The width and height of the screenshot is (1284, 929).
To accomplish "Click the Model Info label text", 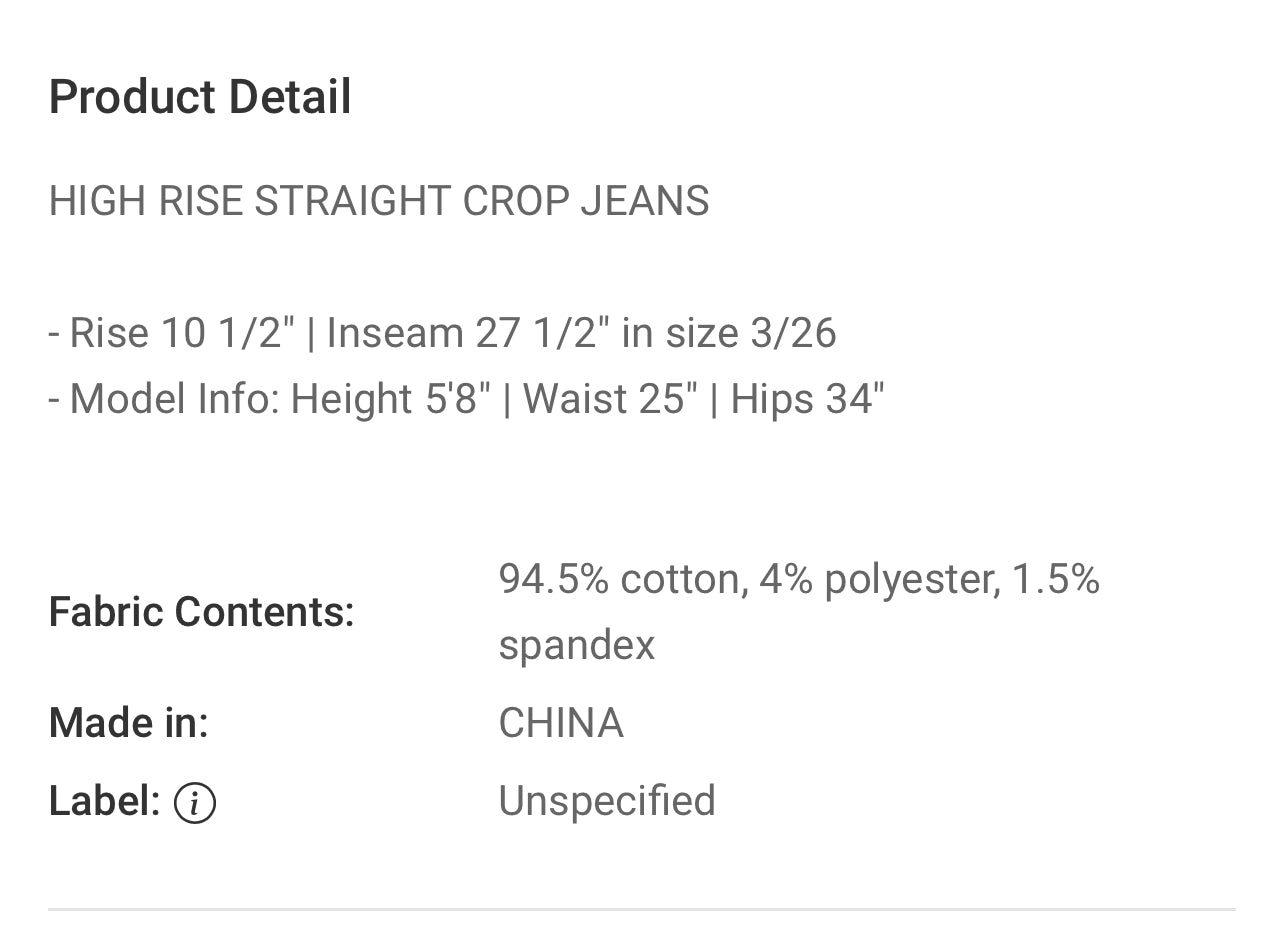I will 175,399.
